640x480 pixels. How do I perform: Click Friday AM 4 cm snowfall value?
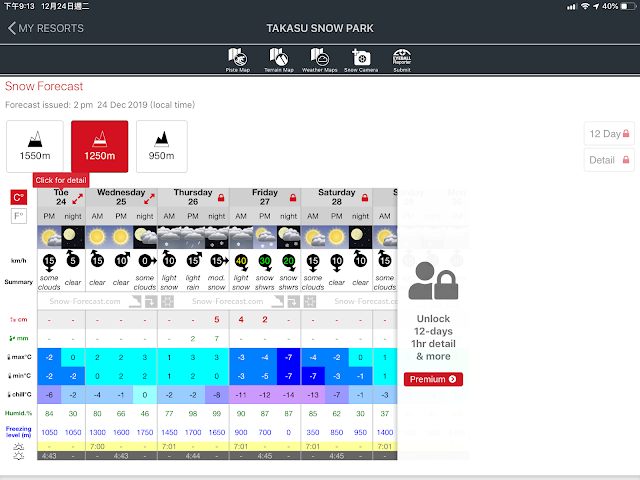pyautogui.click(x=241, y=320)
